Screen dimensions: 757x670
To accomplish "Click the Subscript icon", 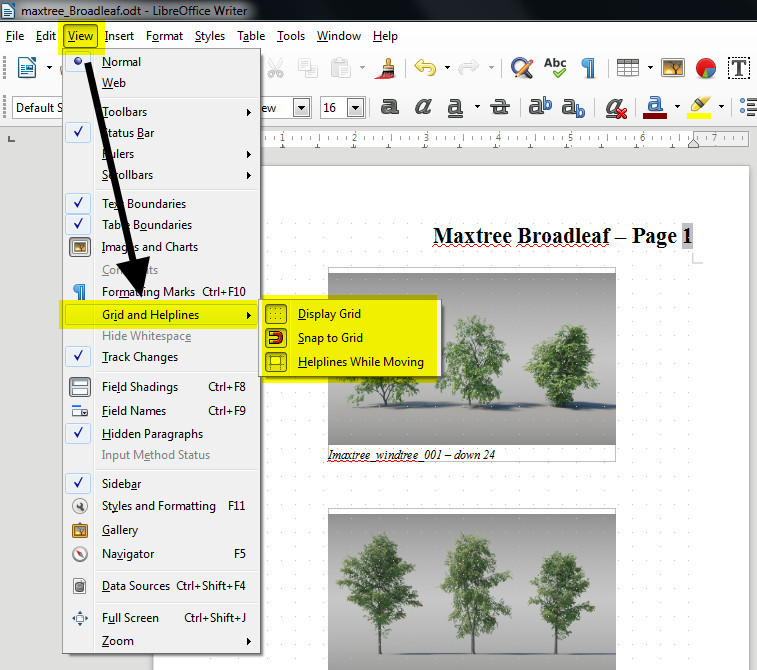I will pyautogui.click(x=574, y=107).
